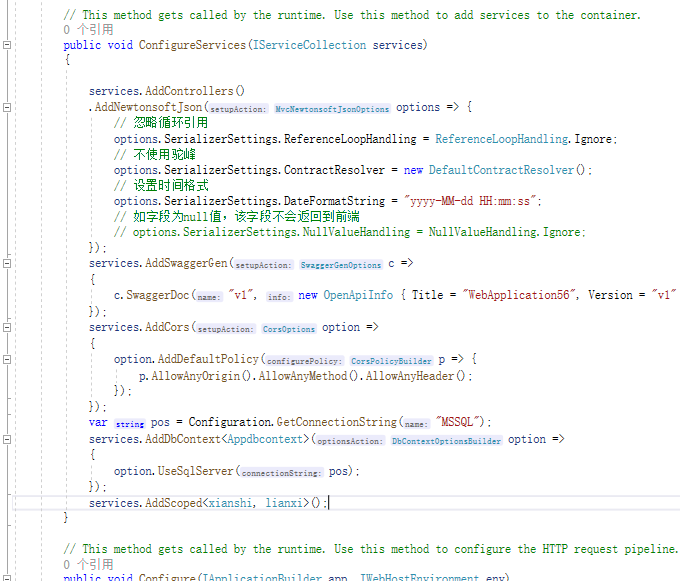Click ReferenceLoopHandling.Ignore value

[523, 139]
